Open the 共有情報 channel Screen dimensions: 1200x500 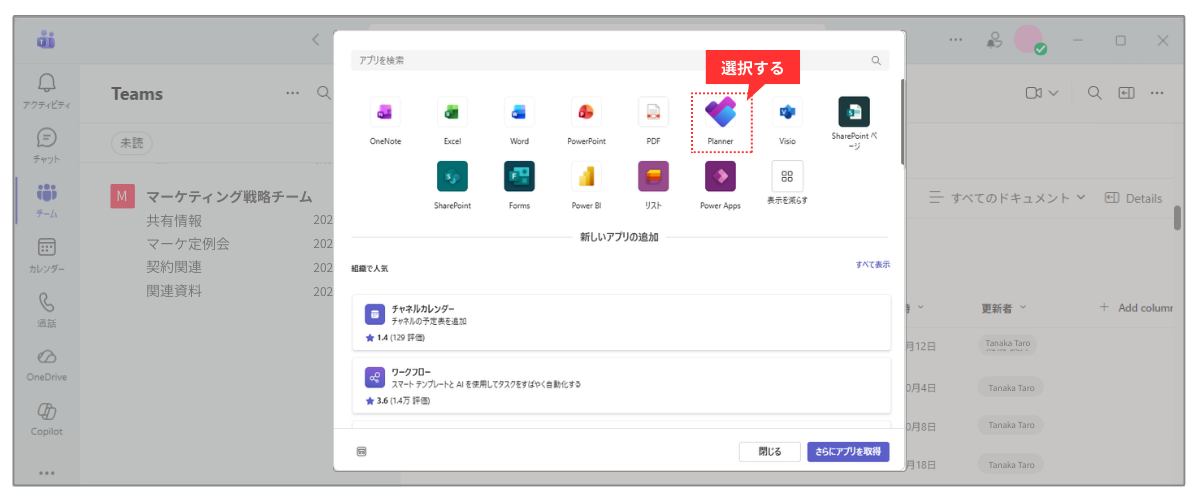click(x=174, y=221)
